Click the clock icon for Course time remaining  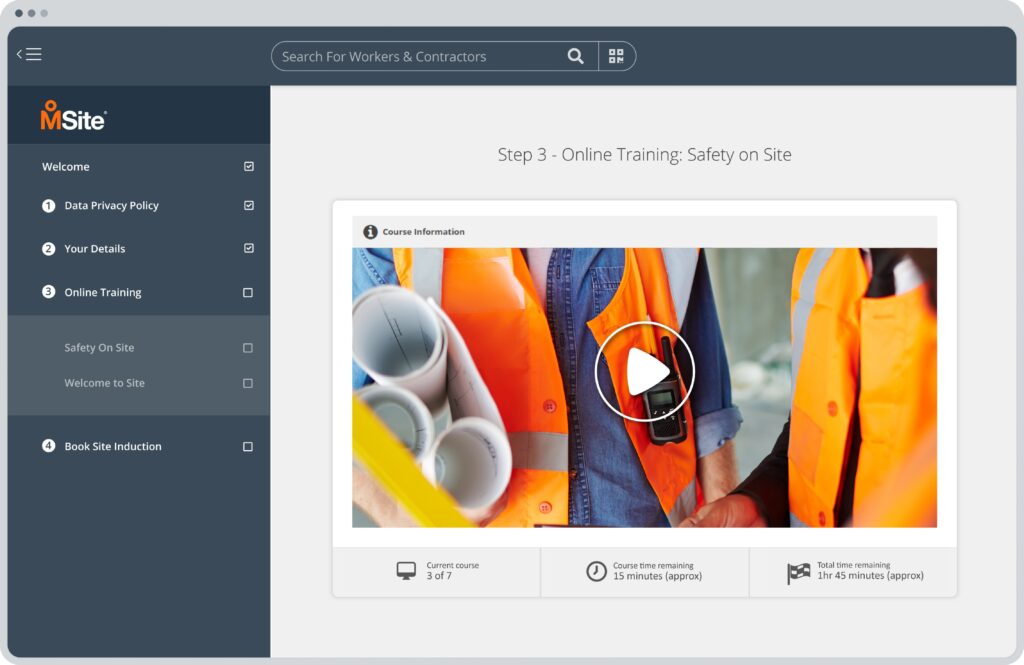coord(597,571)
